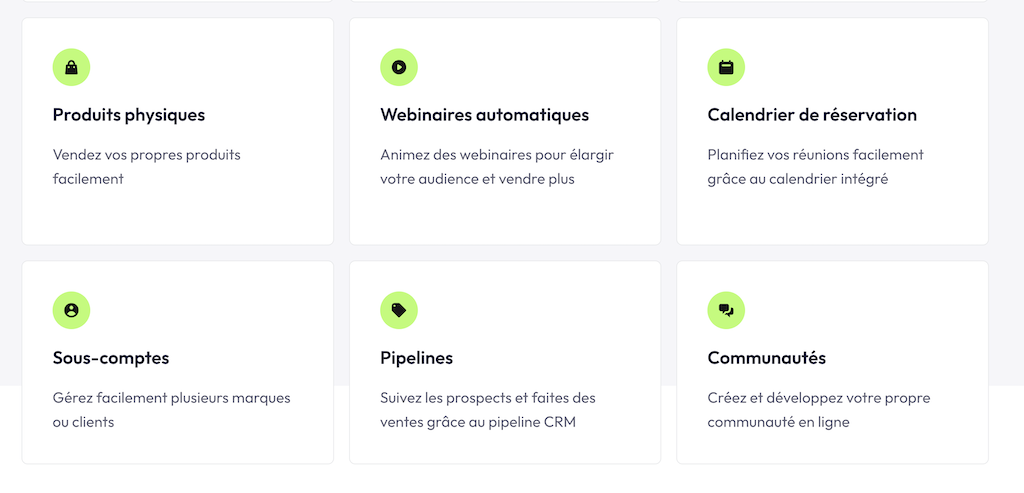Viewport: 1024px width, 493px height.
Task: Click 'grâce au pipeline CRM' text line
Action: point(478,422)
